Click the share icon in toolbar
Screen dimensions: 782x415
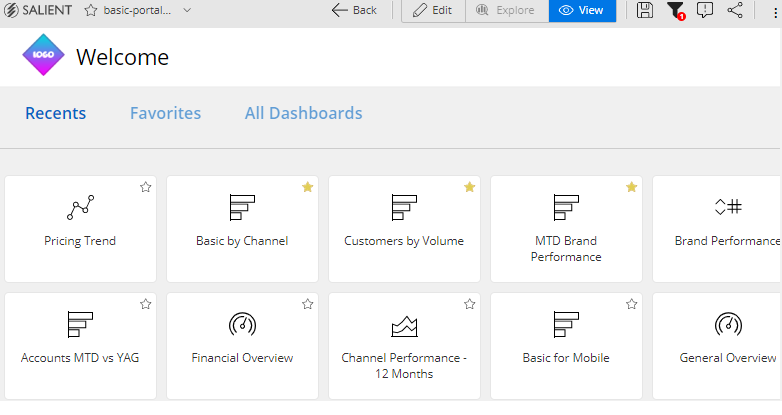(735, 10)
